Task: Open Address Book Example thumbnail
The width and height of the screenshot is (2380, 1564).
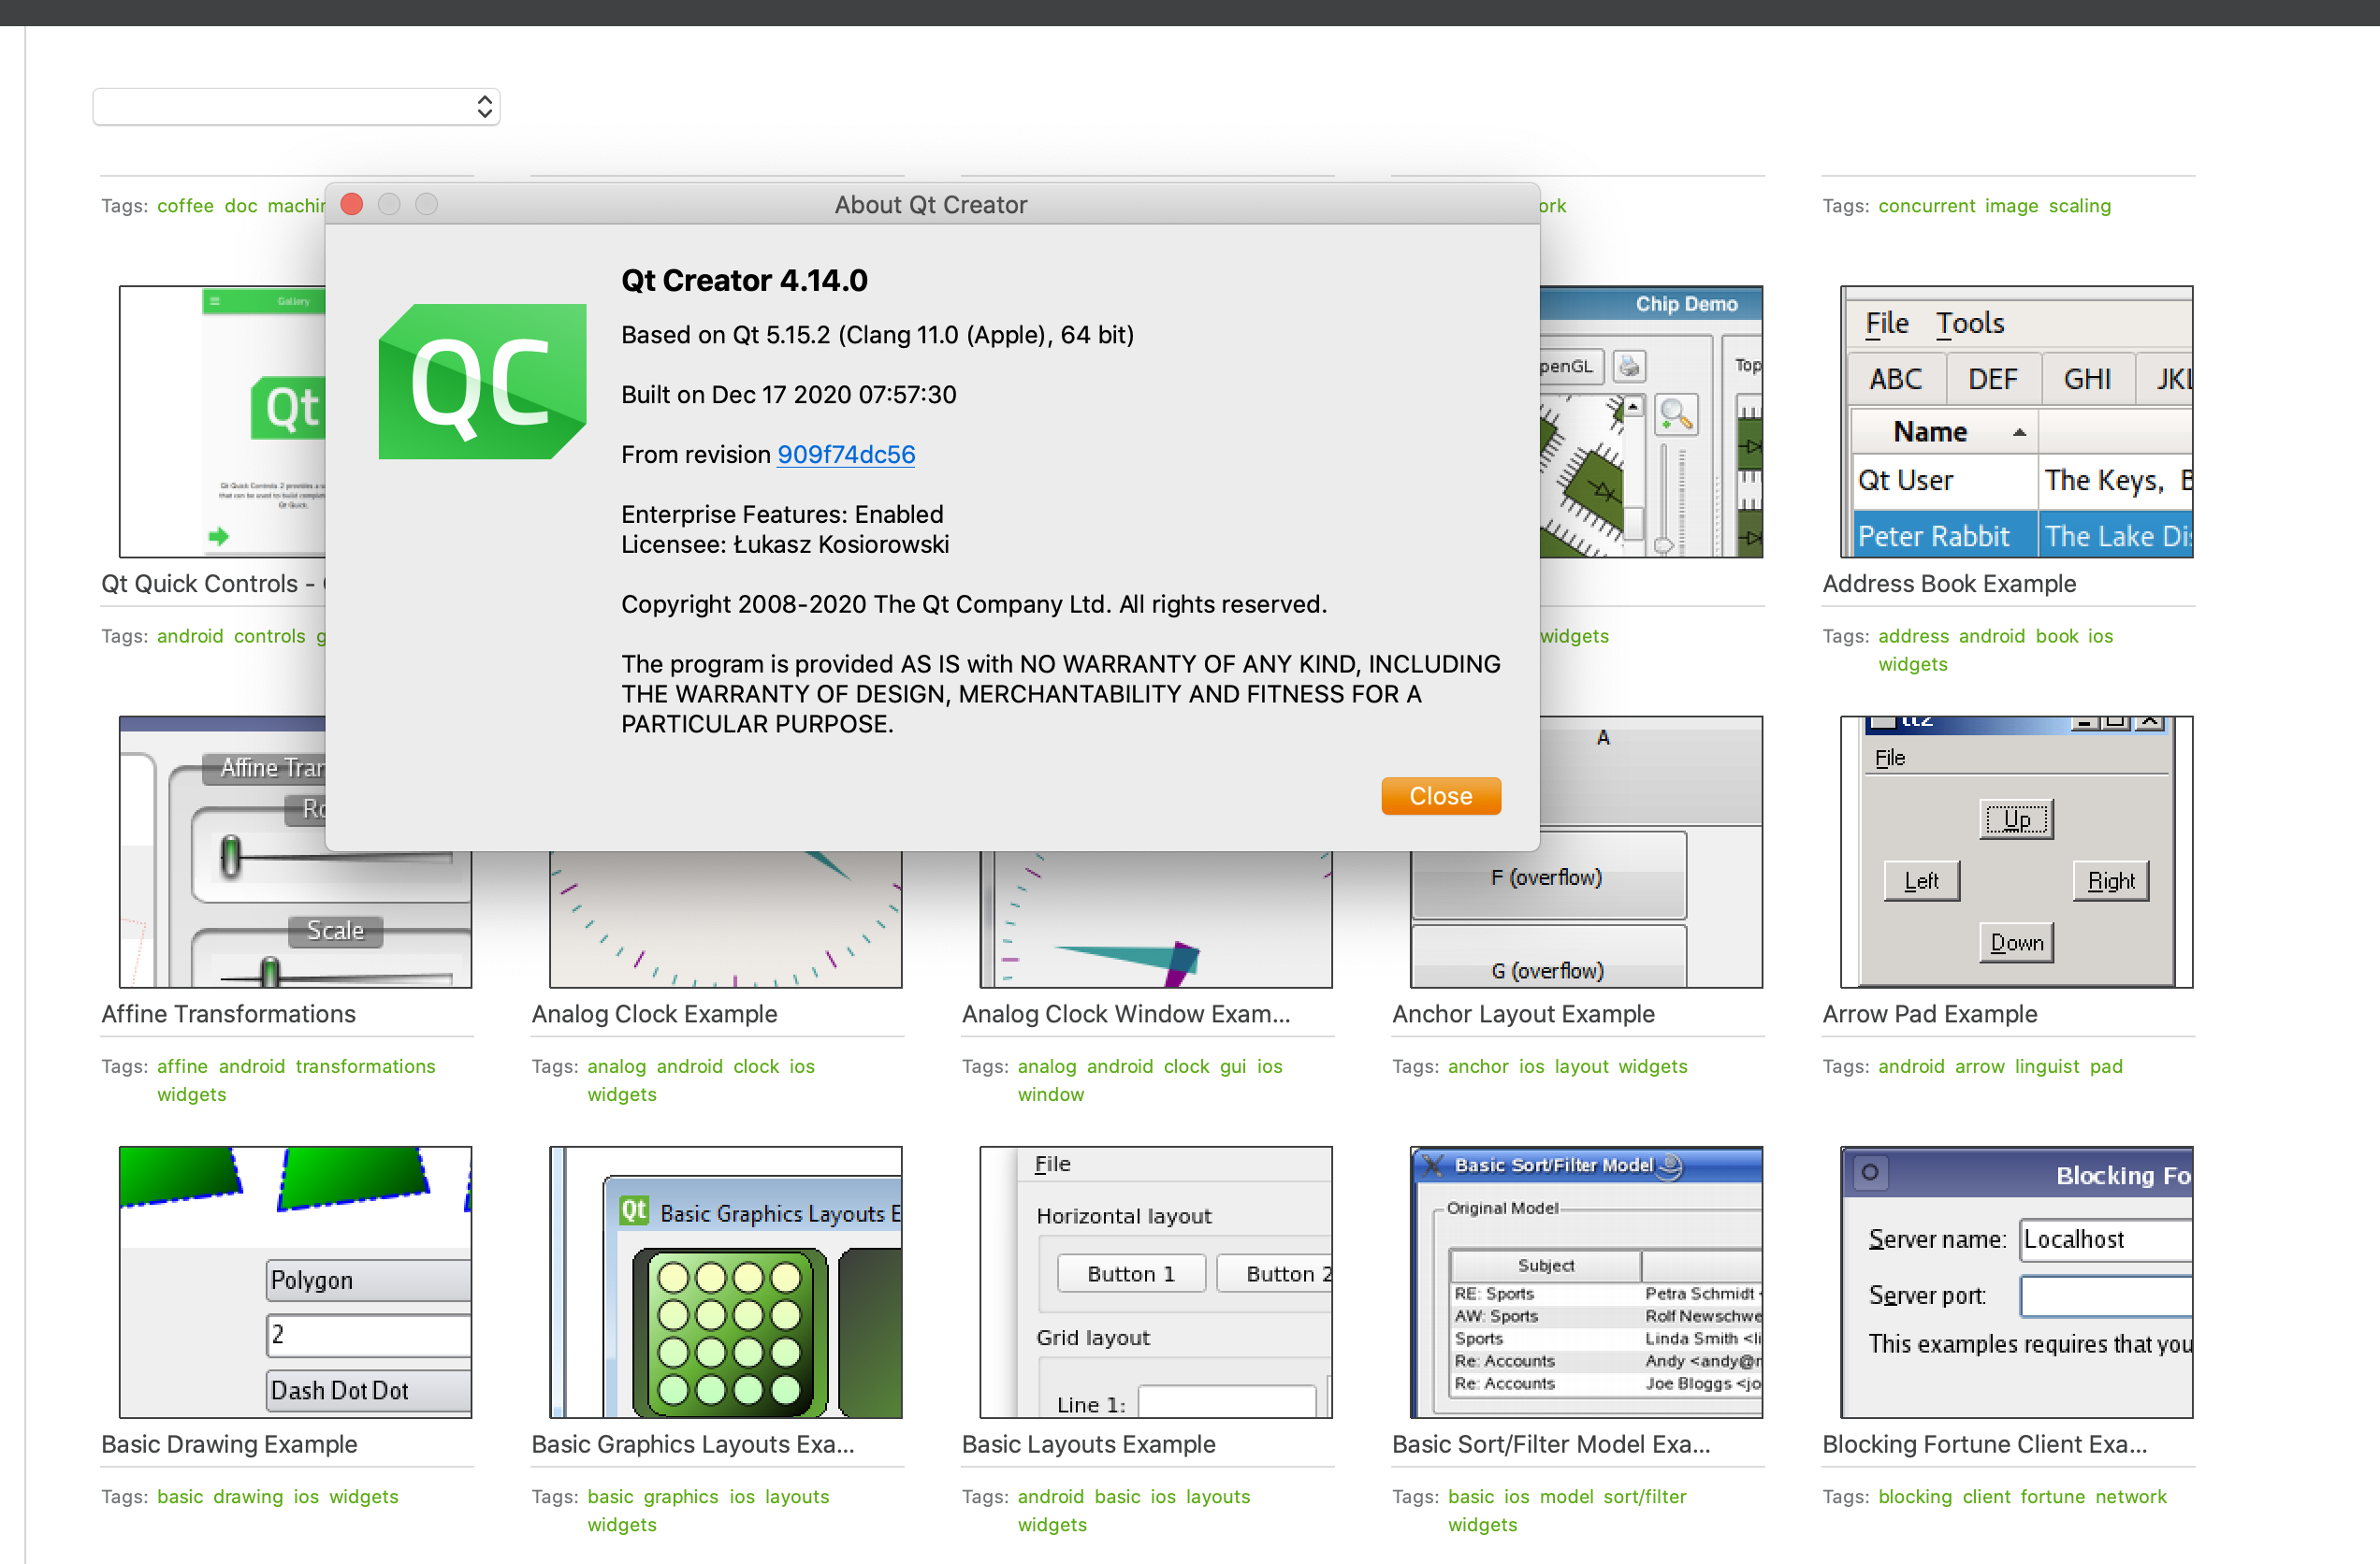Action: [2016, 421]
